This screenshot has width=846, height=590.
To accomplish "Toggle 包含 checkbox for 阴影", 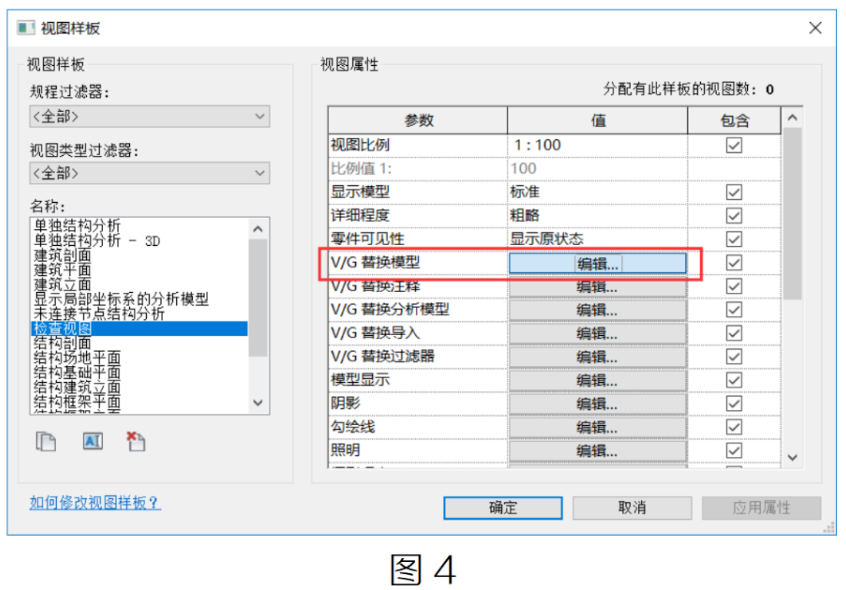I will coord(734,403).
